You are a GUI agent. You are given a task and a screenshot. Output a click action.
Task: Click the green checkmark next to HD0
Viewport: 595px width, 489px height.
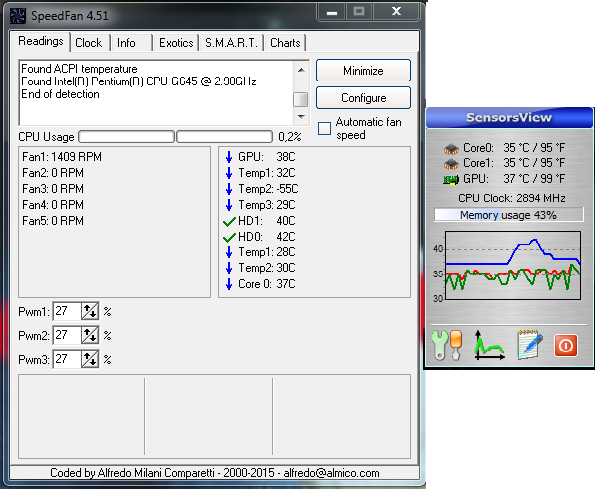point(229,237)
